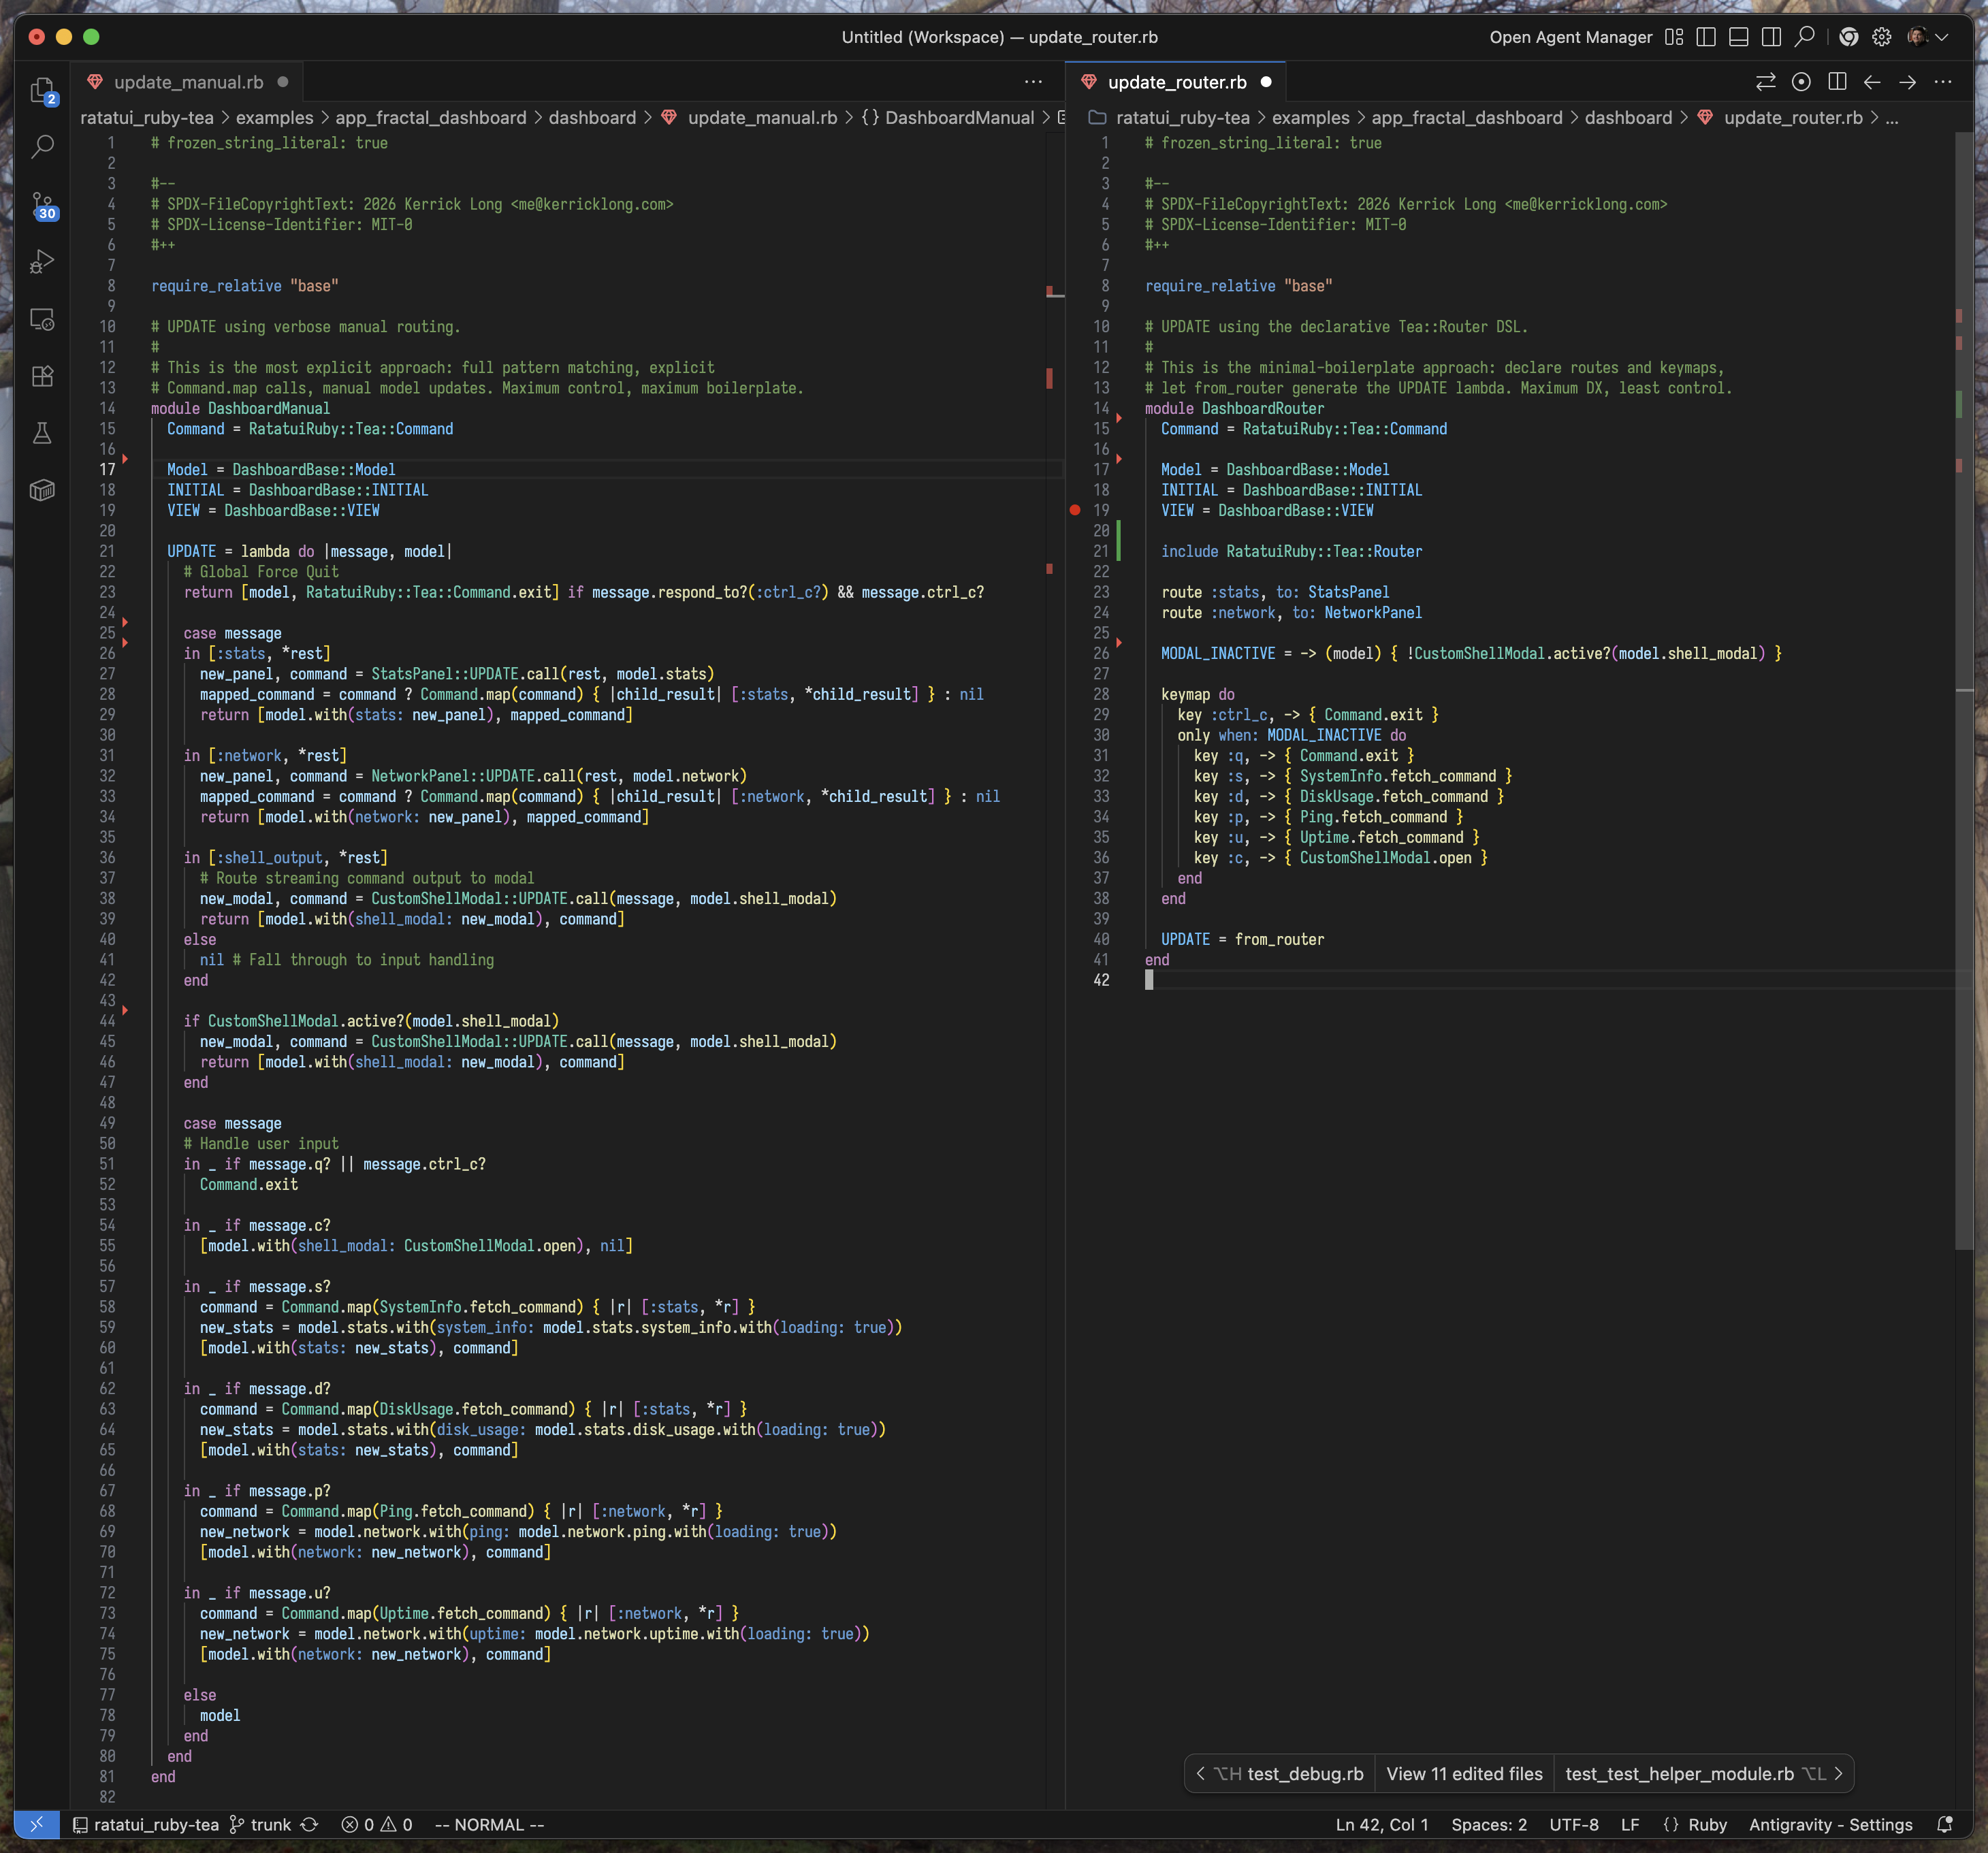
Task: Open the Run and Debug view
Action: click(42, 262)
